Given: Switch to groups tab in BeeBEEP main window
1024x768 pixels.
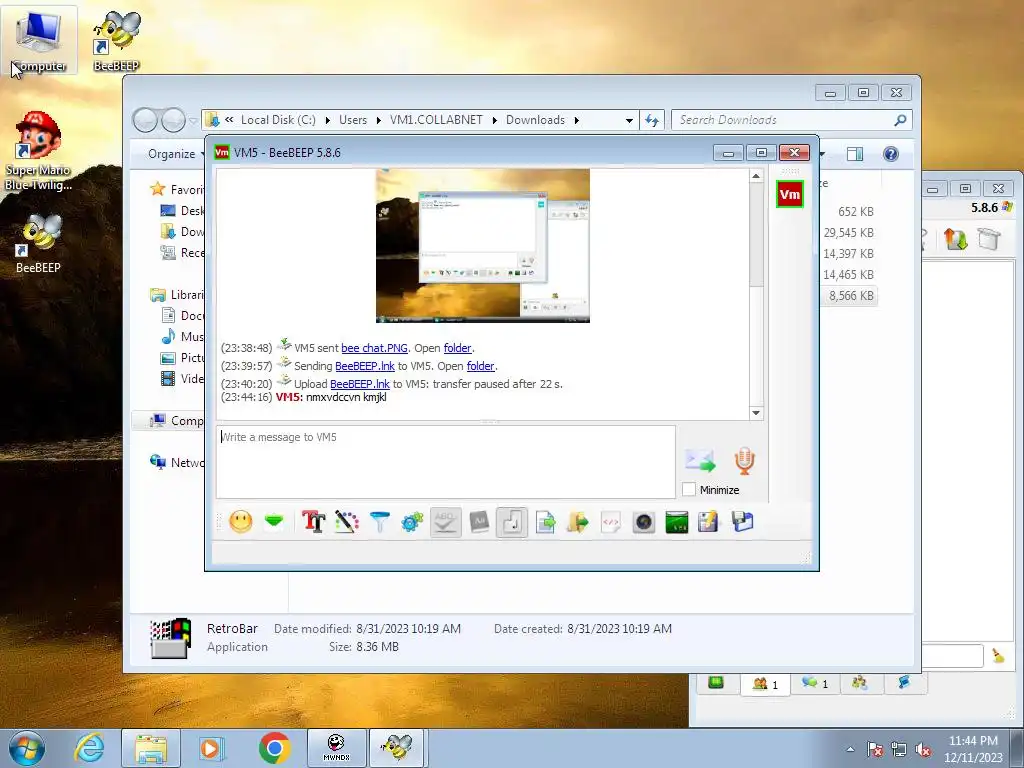Looking at the screenshot, I should coord(859,683).
